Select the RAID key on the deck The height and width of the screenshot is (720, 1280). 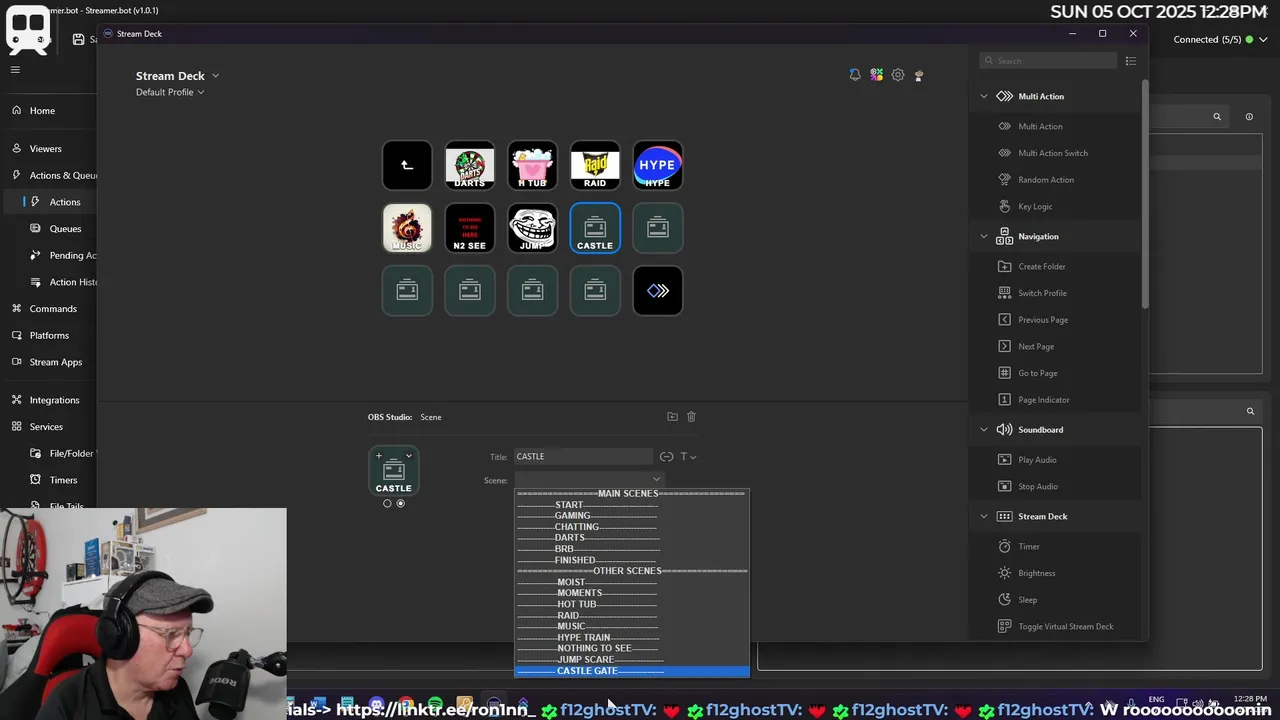[x=595, y=165]
